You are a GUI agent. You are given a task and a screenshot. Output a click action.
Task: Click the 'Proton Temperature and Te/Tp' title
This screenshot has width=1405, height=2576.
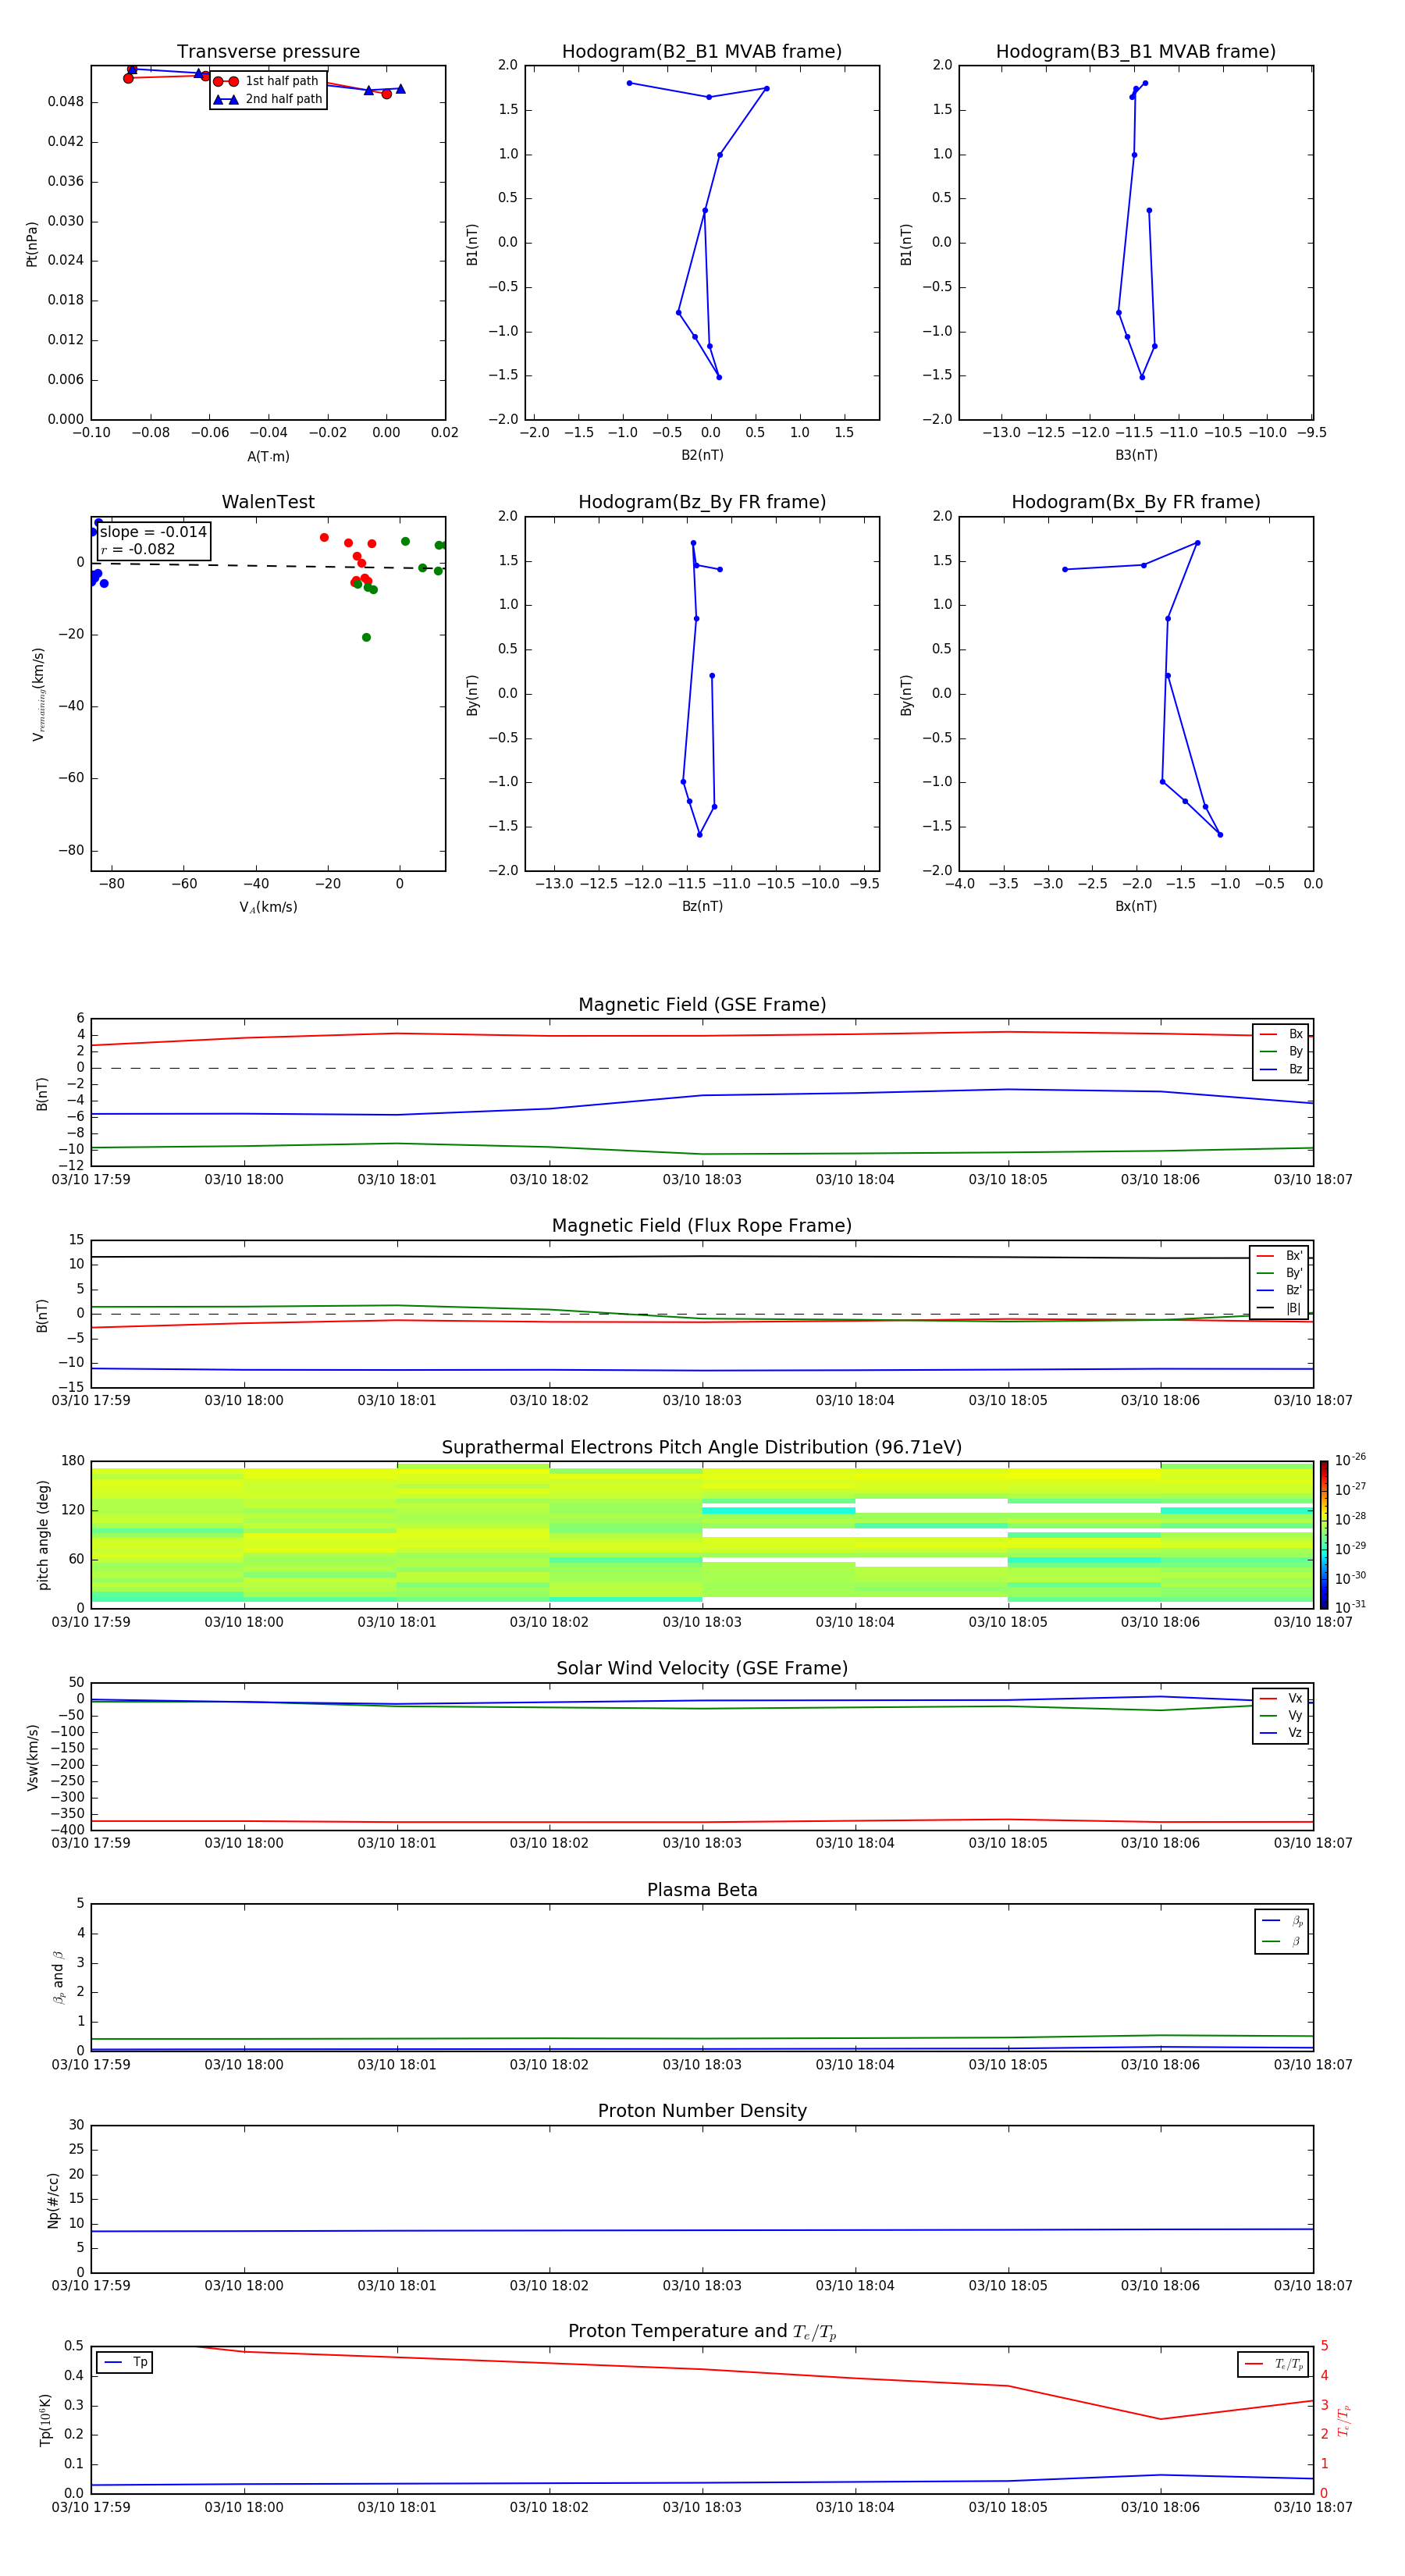coord(702,2332)
